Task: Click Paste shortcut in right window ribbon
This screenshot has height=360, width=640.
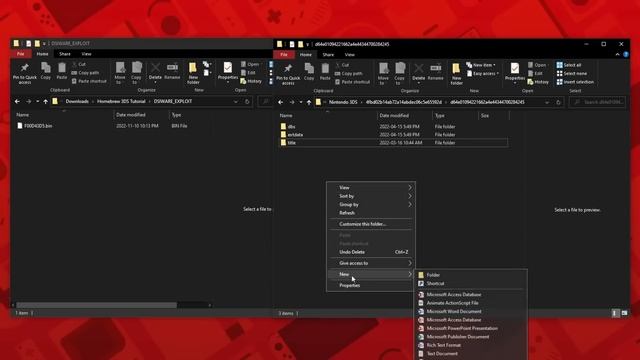Action: coord(352,82)
